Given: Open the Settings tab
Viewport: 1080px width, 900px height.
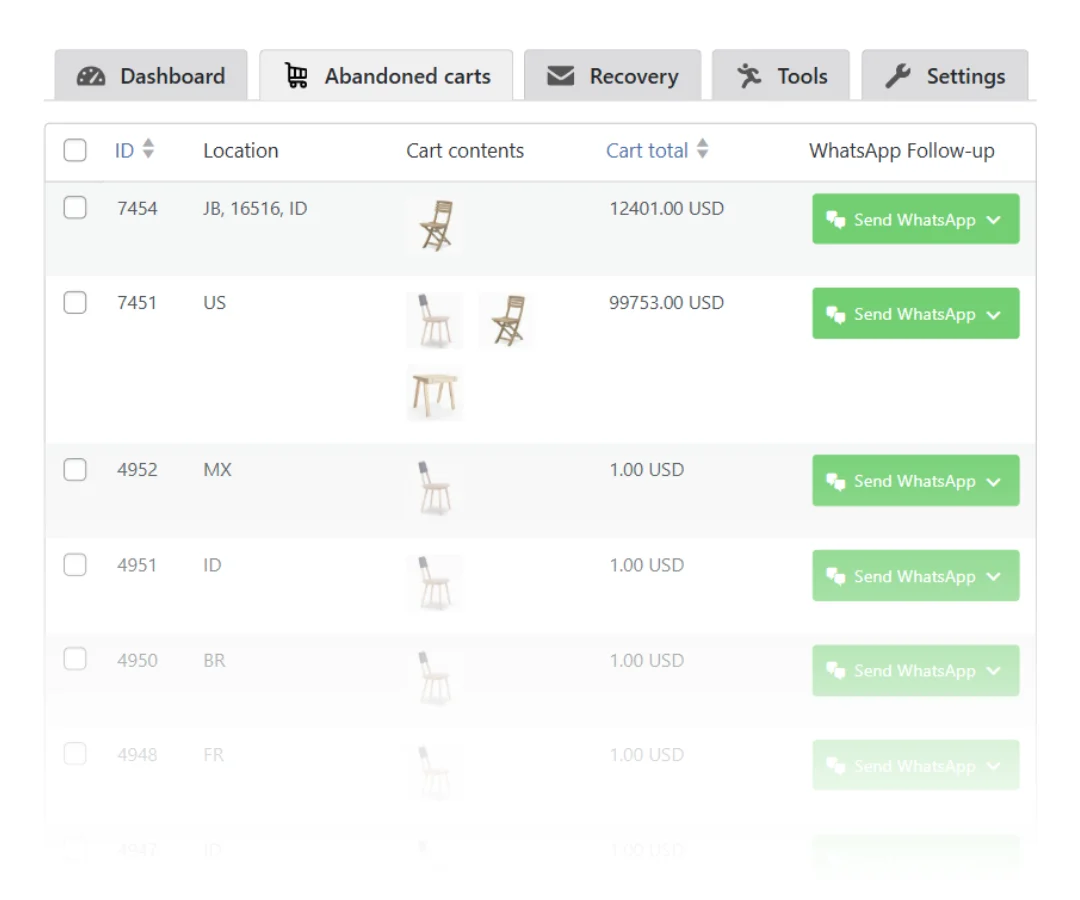Looking at the screenshot, I should coord(945,76).
